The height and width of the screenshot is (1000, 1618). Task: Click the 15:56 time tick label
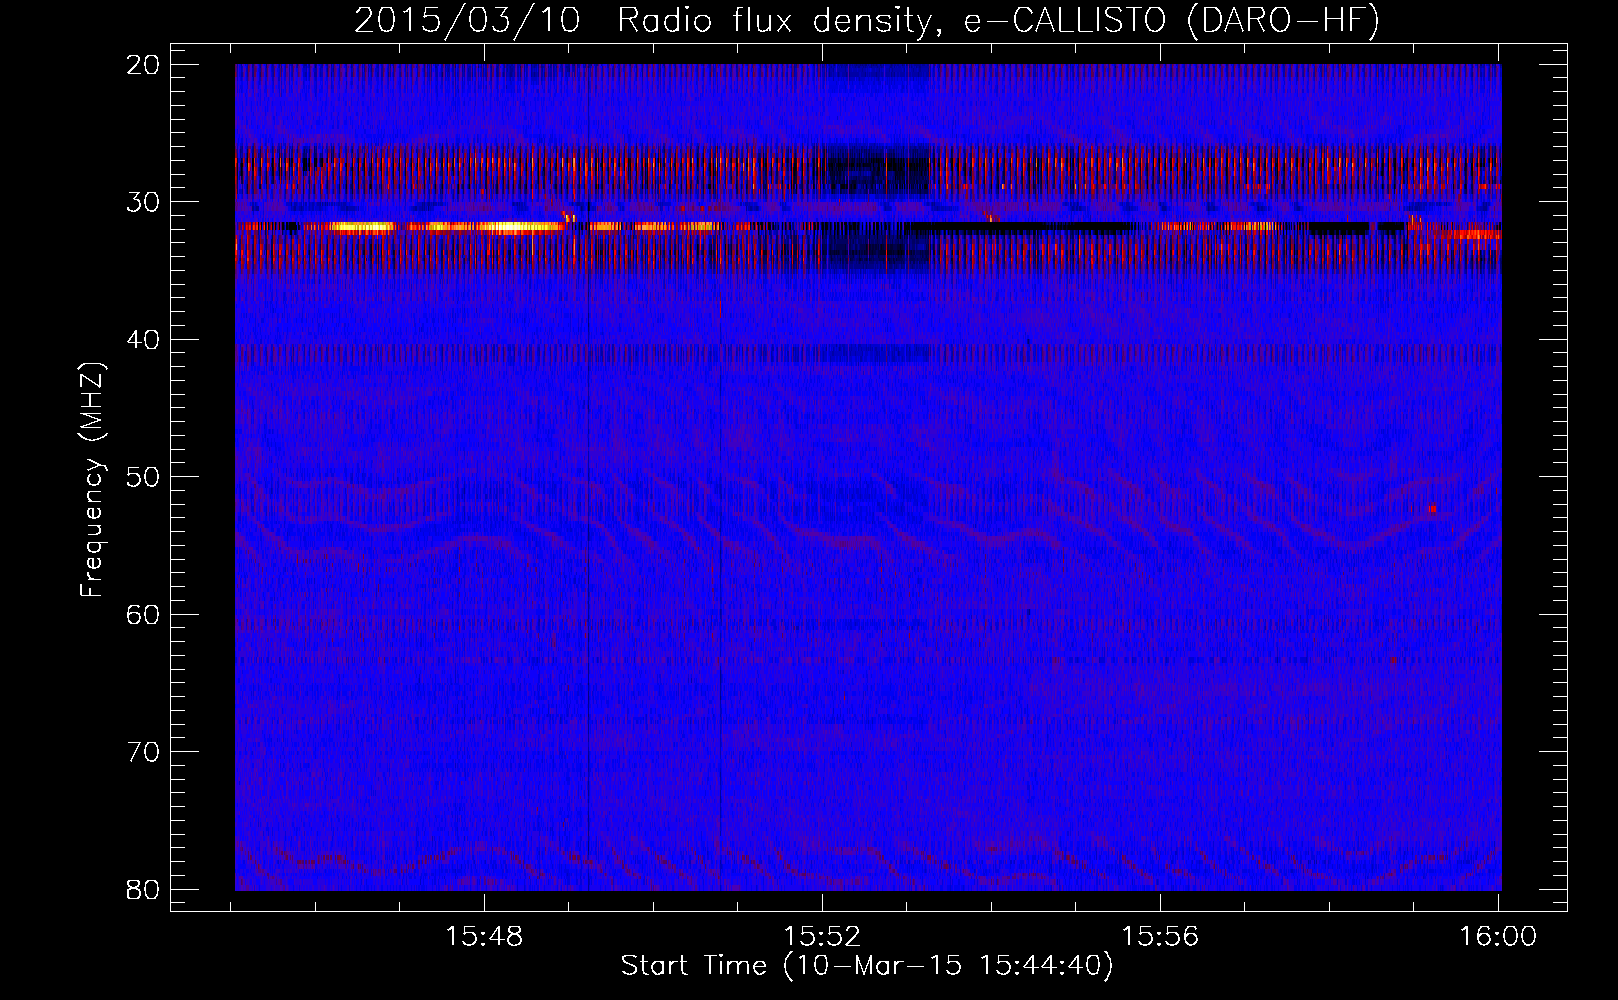[x=1160, y=937]
